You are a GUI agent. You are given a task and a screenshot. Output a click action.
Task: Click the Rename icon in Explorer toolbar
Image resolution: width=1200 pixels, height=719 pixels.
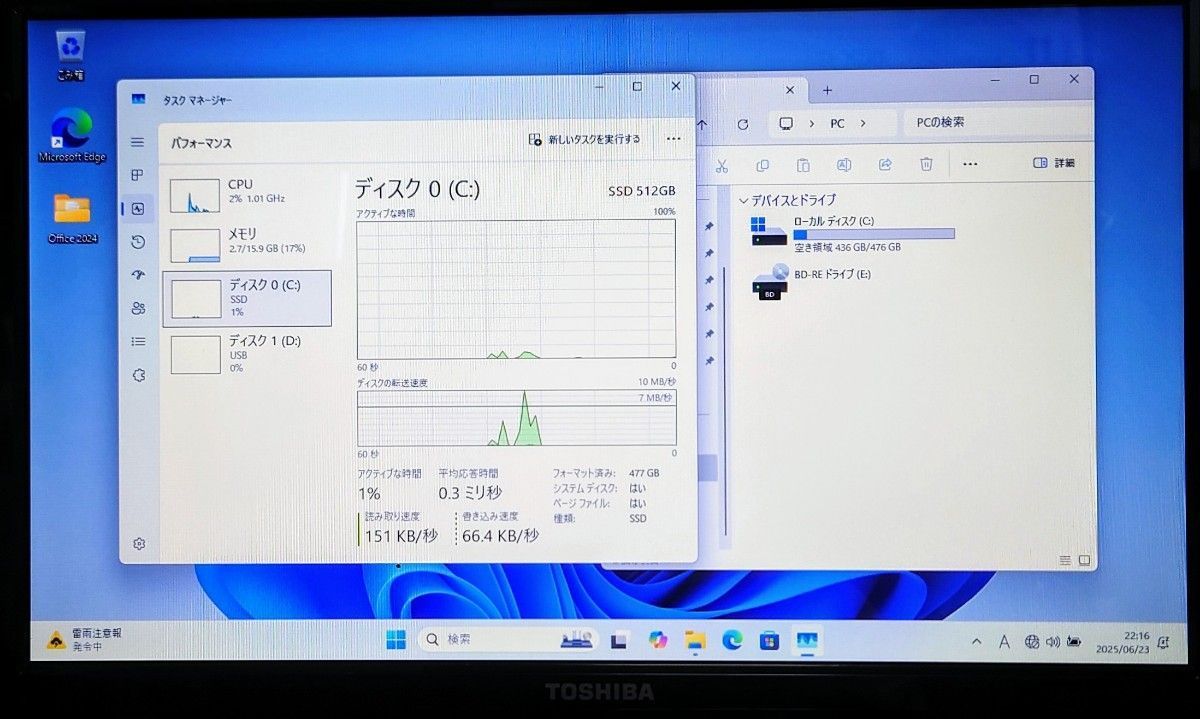point(843,163)
